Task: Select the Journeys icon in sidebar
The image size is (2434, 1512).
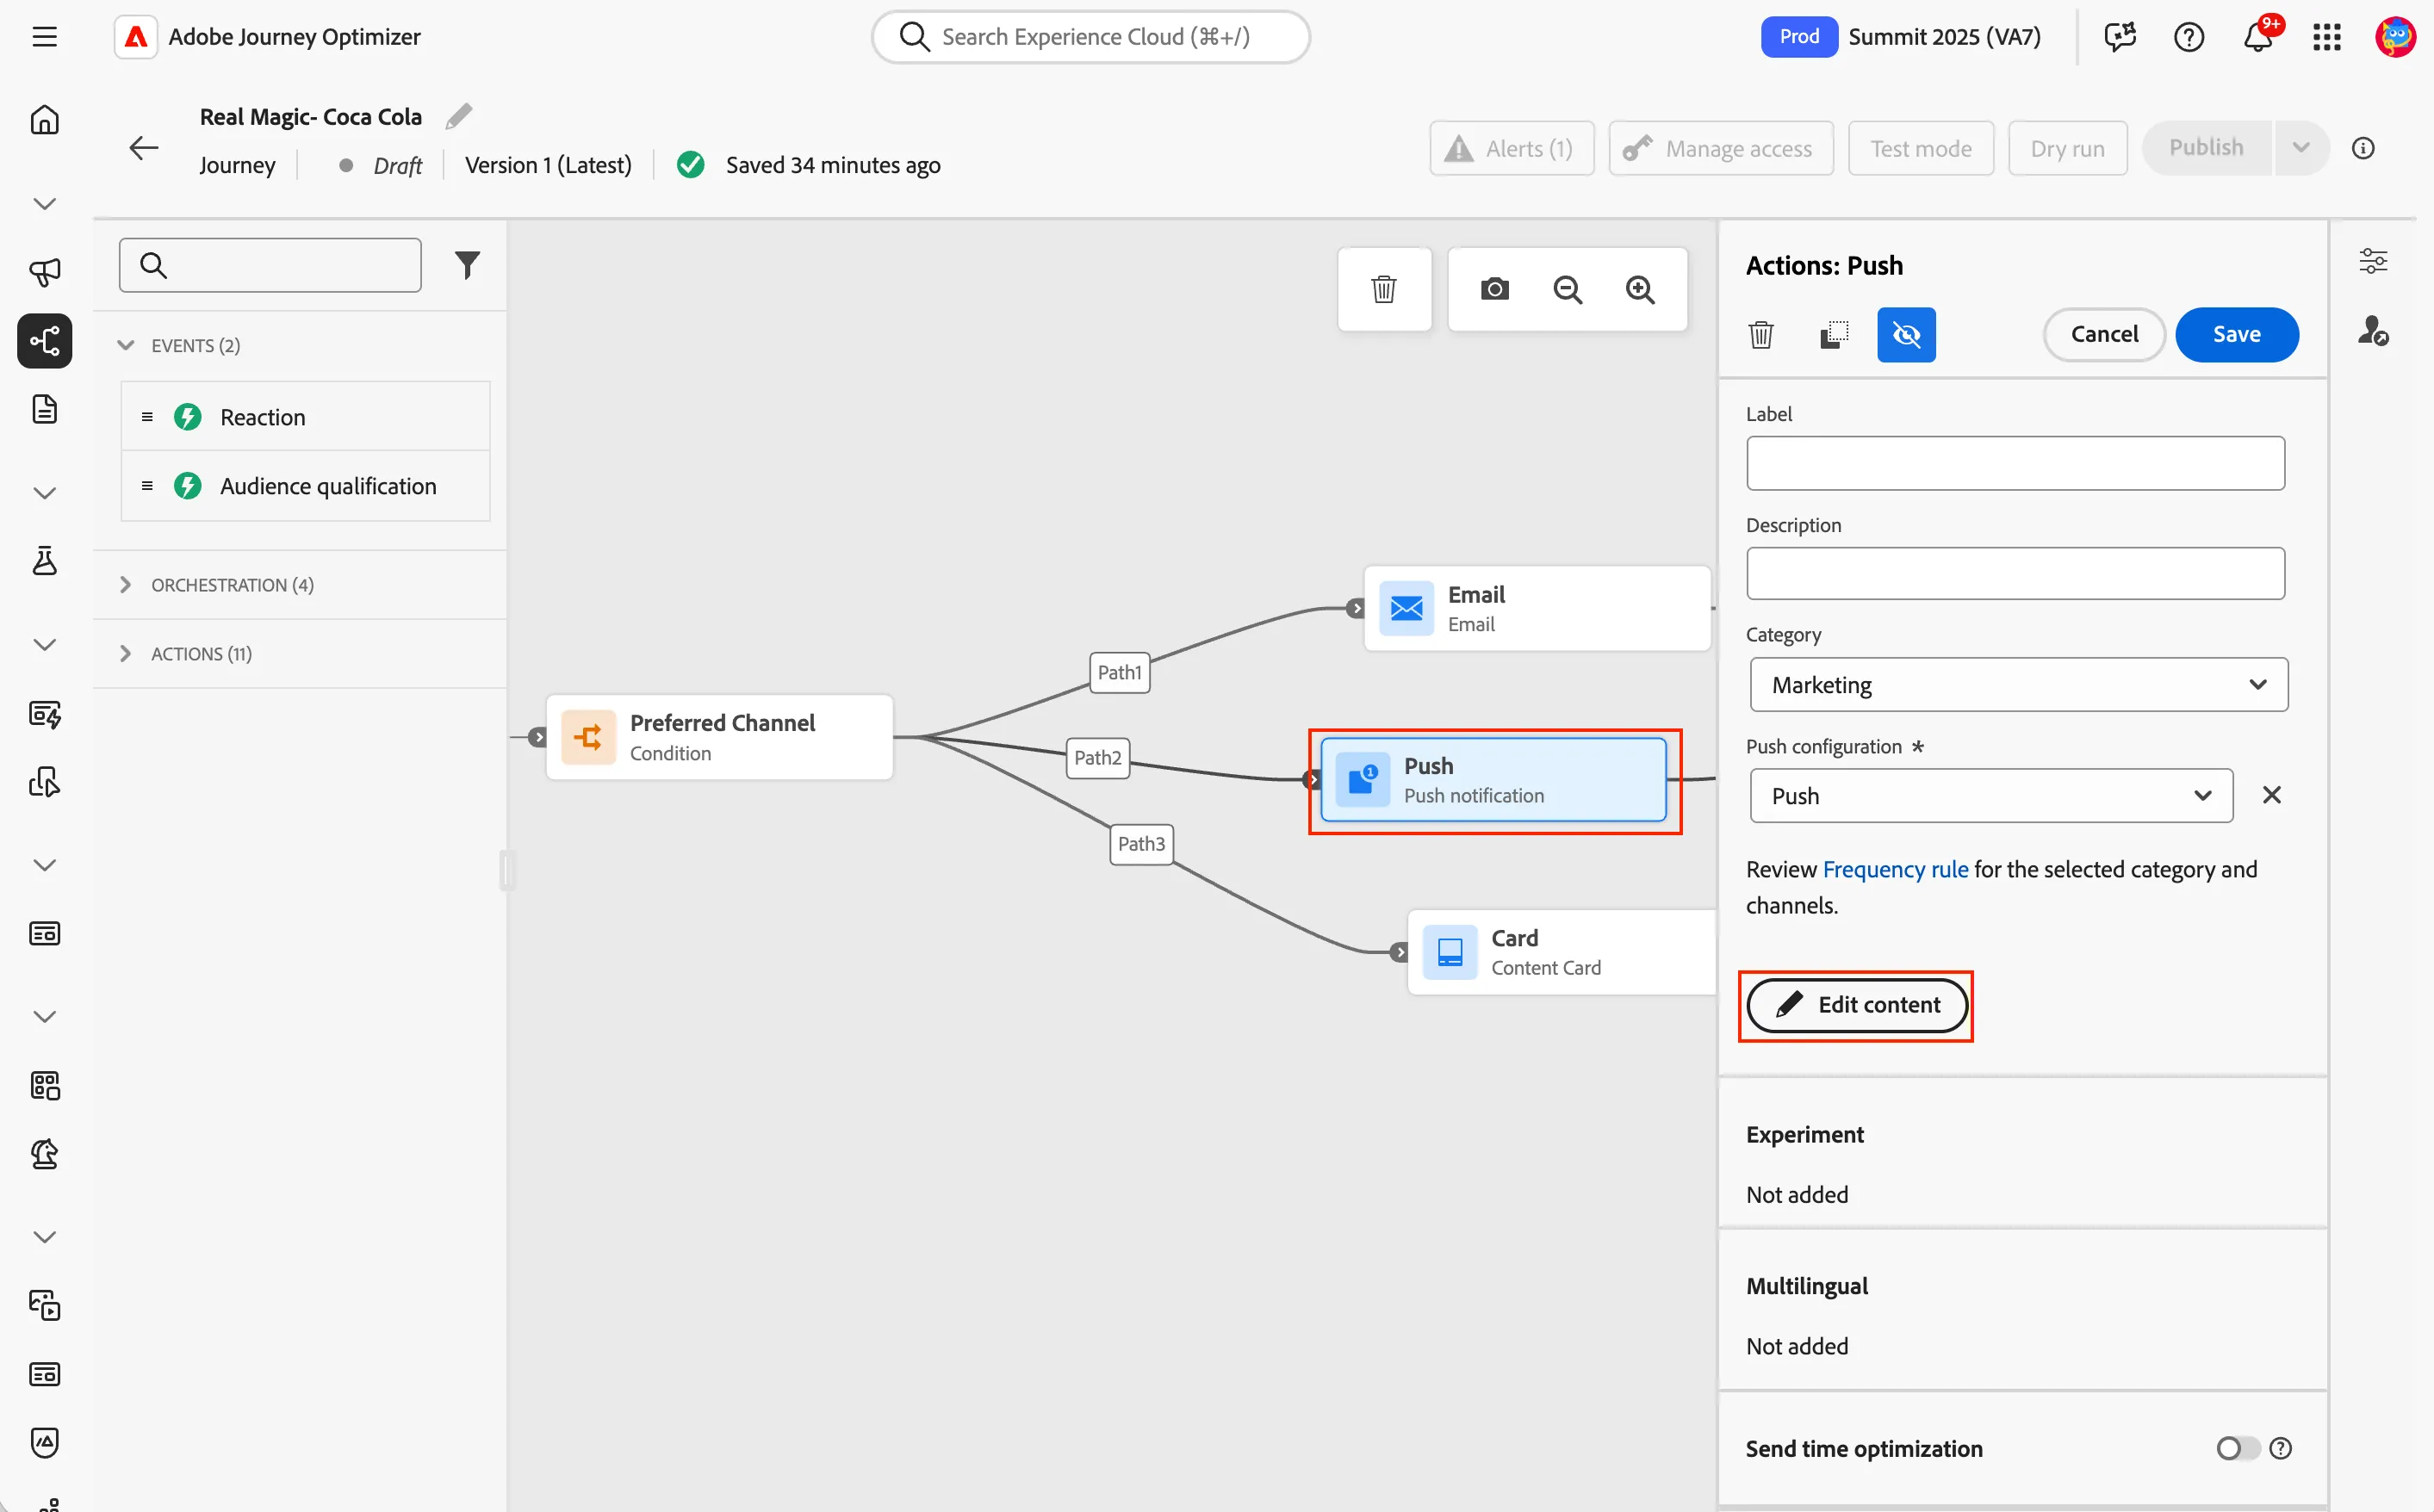Action: 44,341
